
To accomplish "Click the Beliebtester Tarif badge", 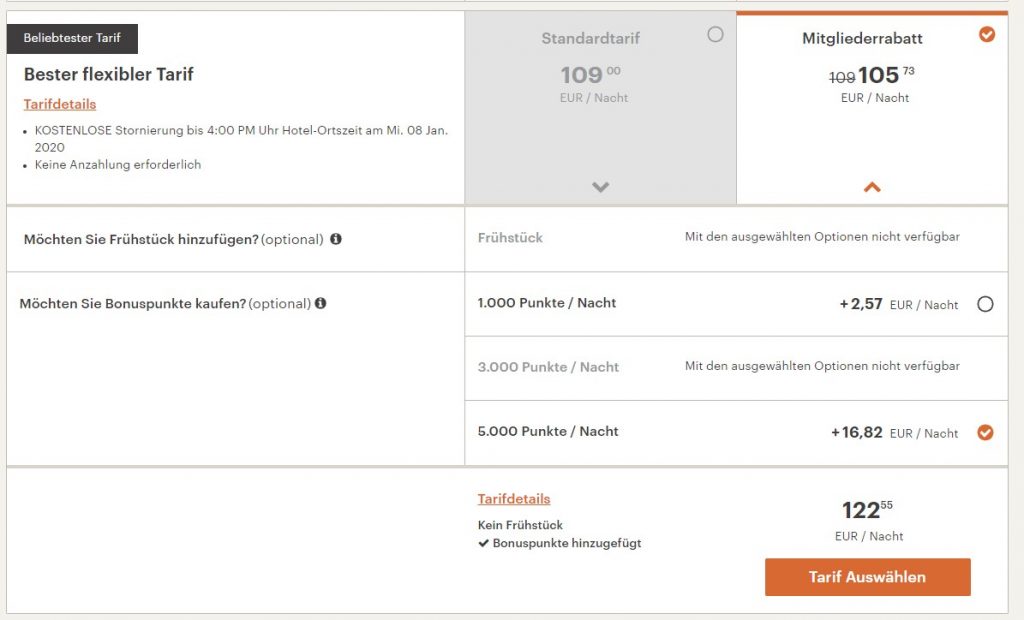I will click(x=72, y=38).
